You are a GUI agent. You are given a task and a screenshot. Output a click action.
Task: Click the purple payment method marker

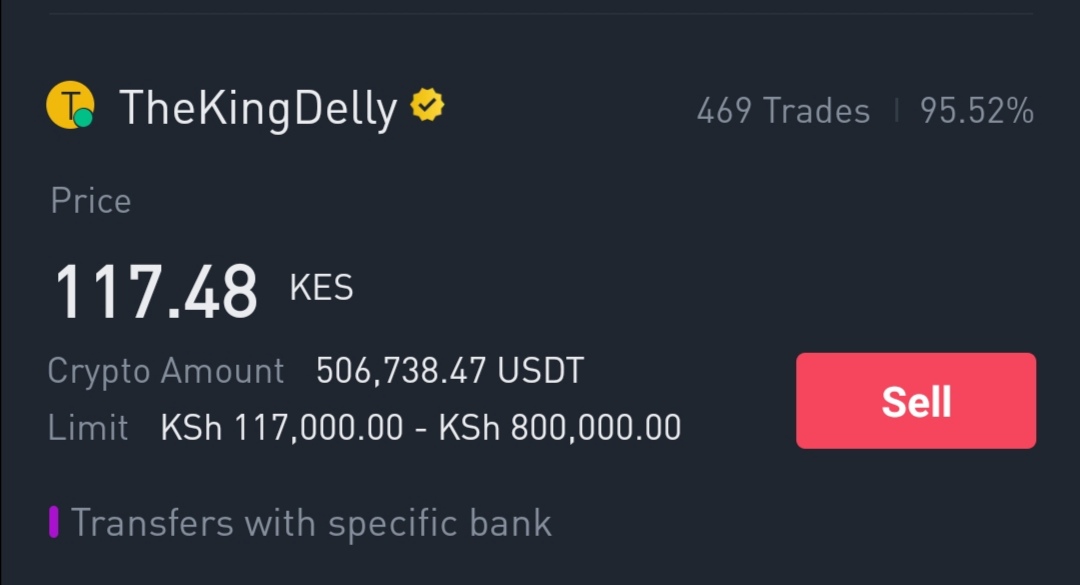click(x=54, y=522)
